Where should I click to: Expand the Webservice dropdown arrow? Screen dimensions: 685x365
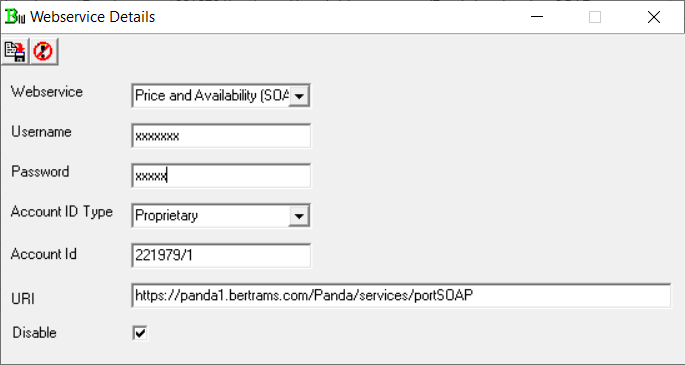[299, 96]
